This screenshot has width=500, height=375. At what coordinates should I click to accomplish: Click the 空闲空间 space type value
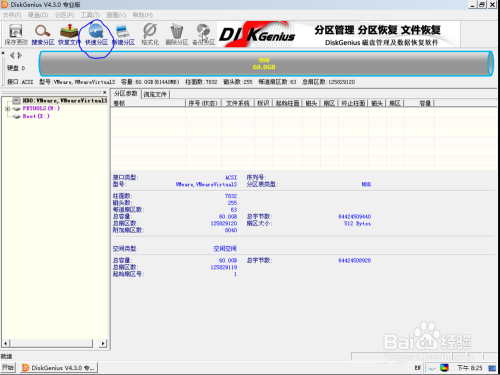coord(225,249)
